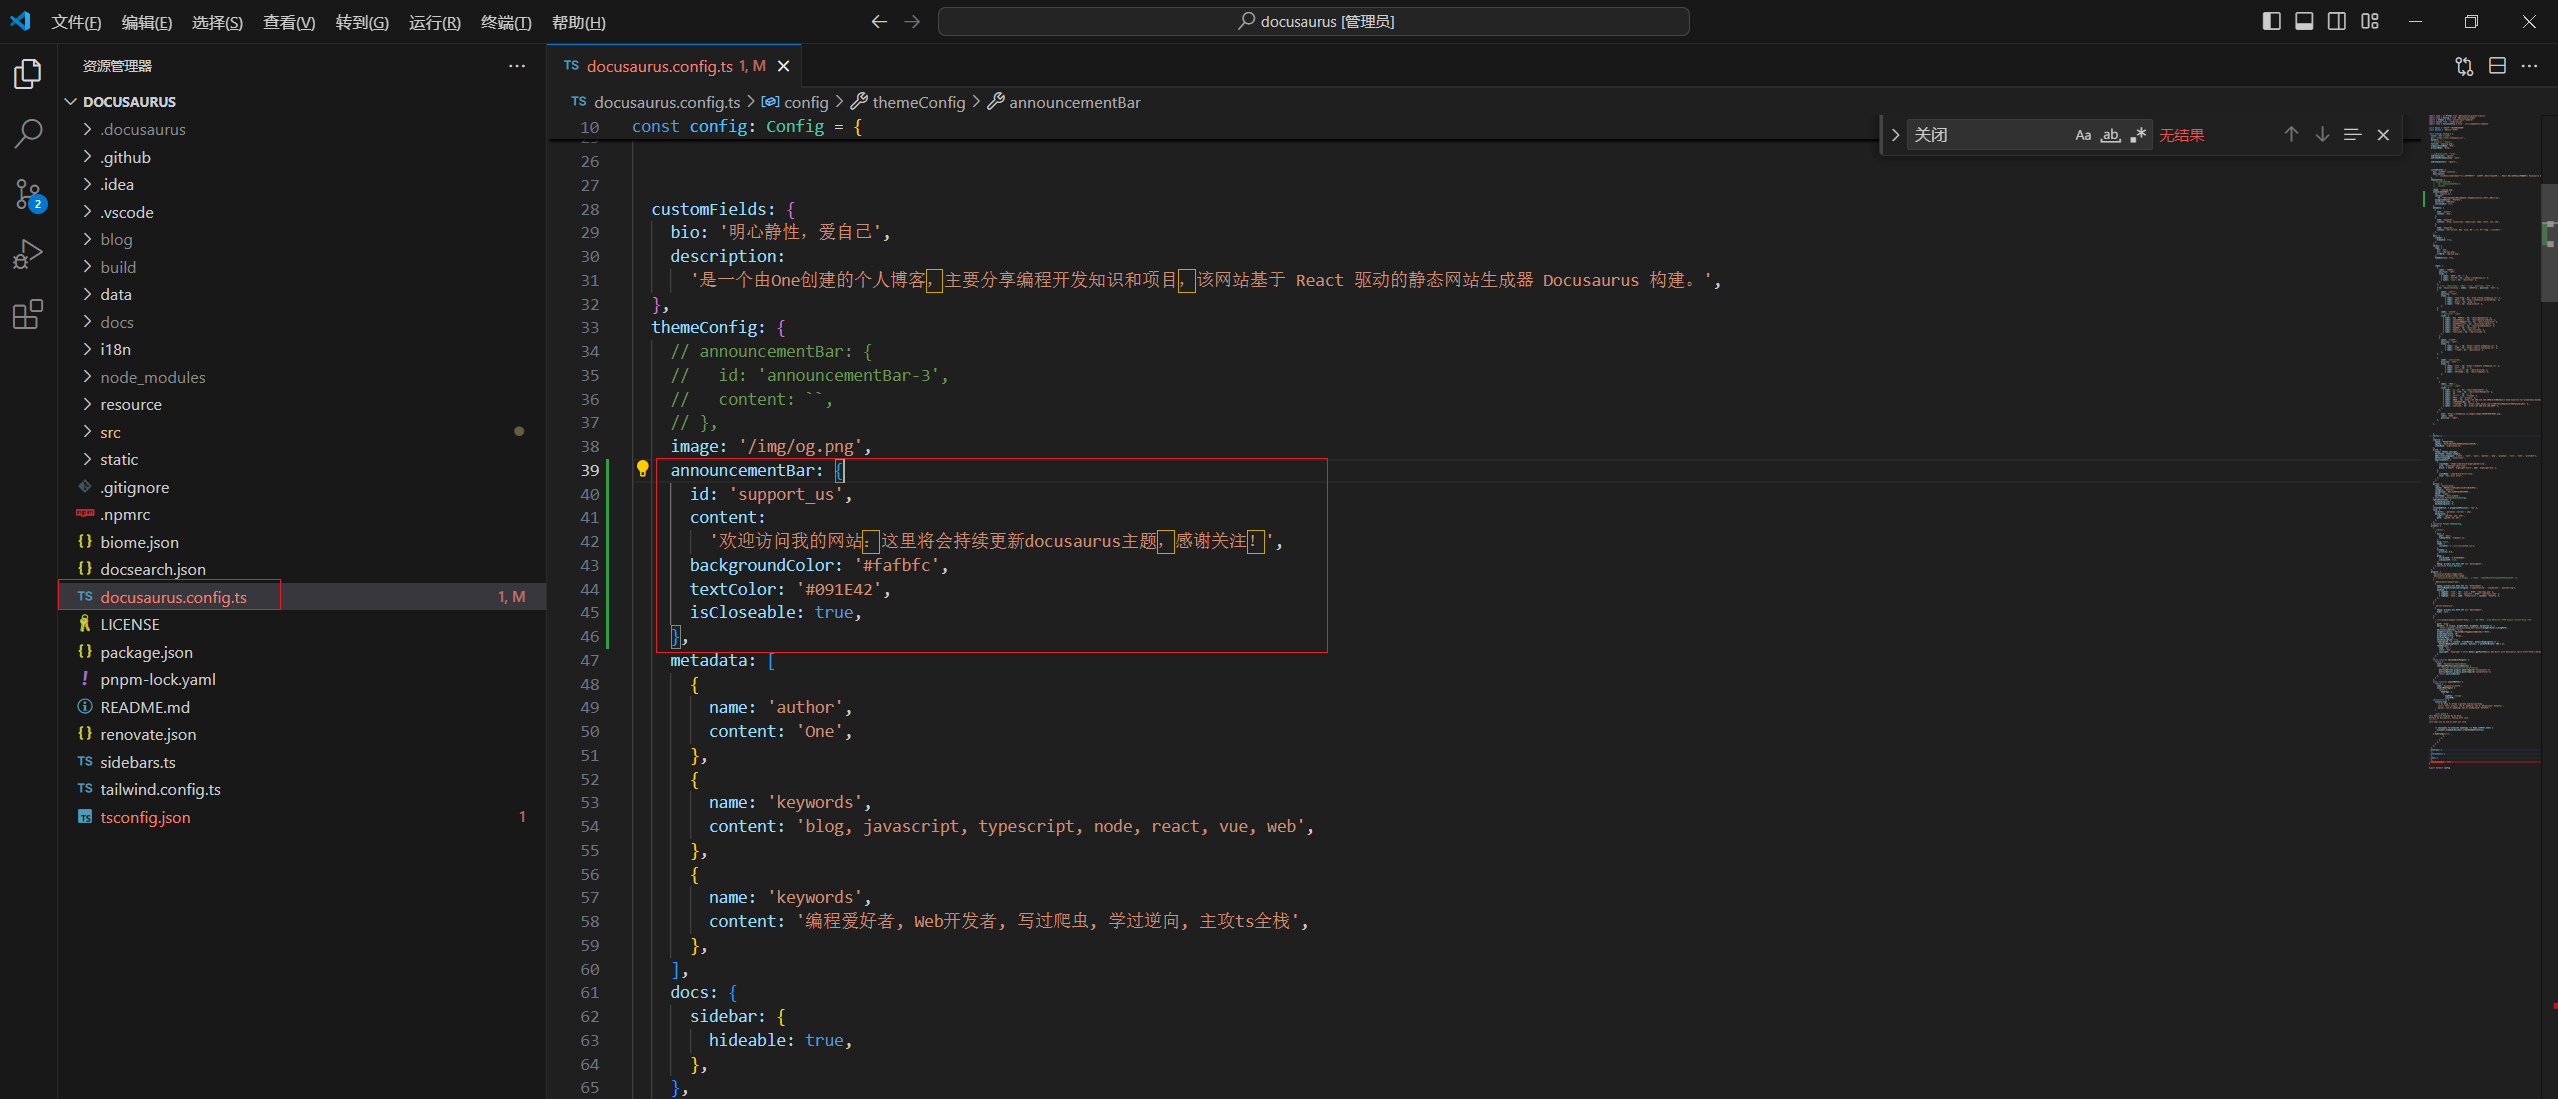The height and width of the screenshot is (1099, 2558).
Task: Go back with the navigation arrow
Action: point(879,21)
